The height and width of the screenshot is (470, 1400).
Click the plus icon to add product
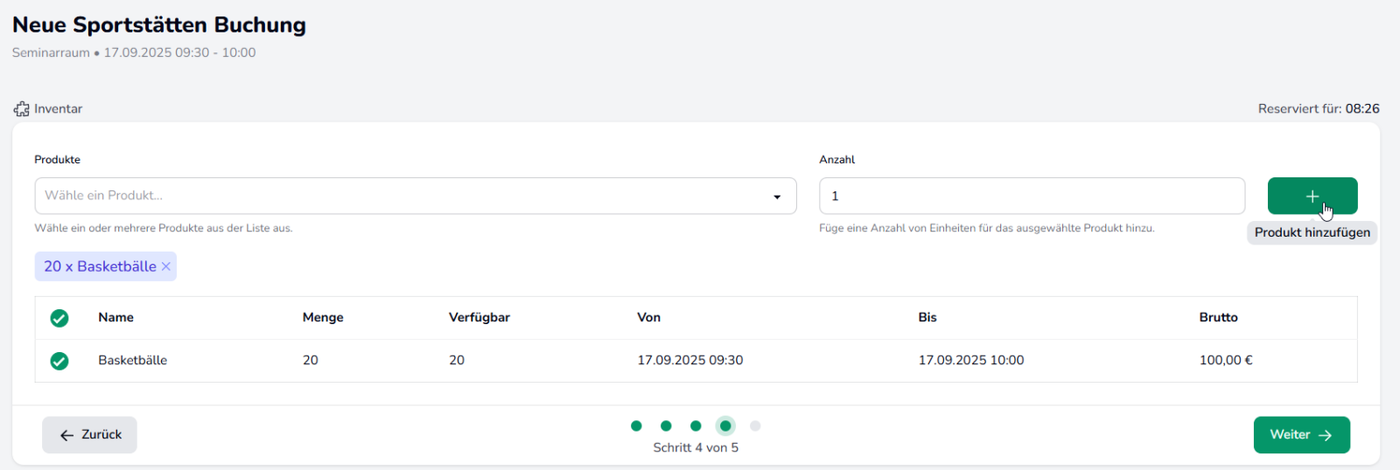[x=1312, y=196]
